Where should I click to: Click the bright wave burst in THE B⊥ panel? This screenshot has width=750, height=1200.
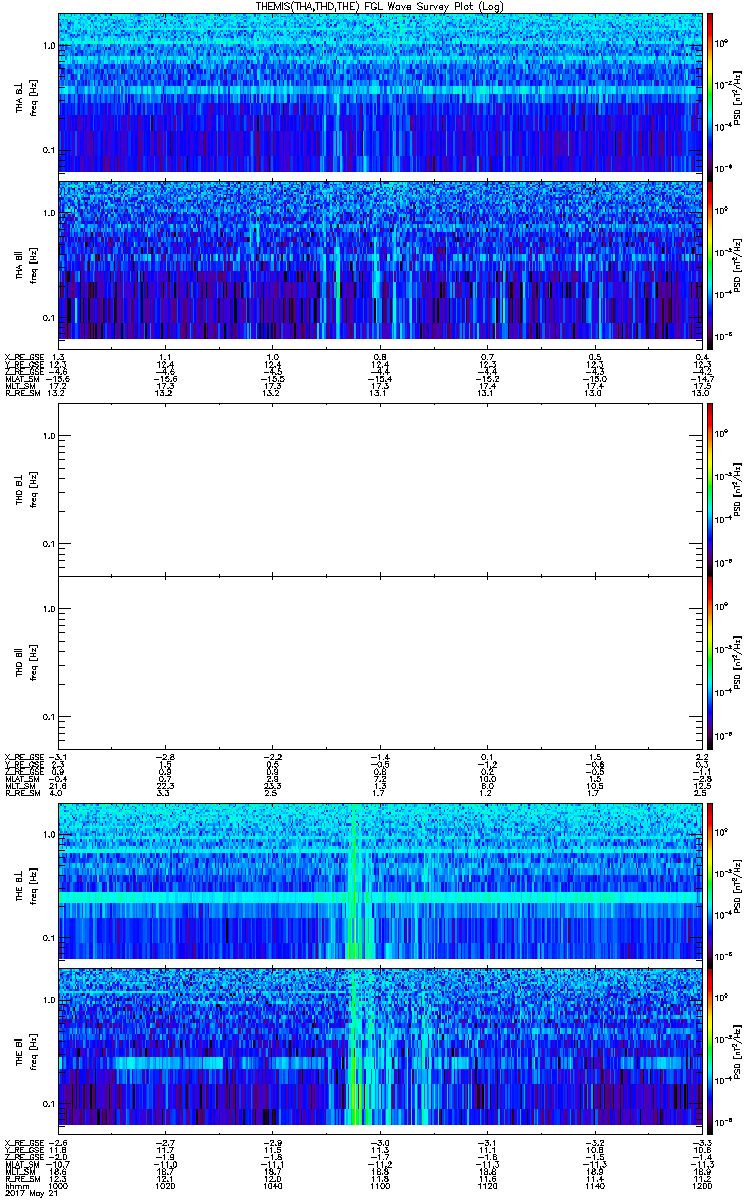point(353,880)
